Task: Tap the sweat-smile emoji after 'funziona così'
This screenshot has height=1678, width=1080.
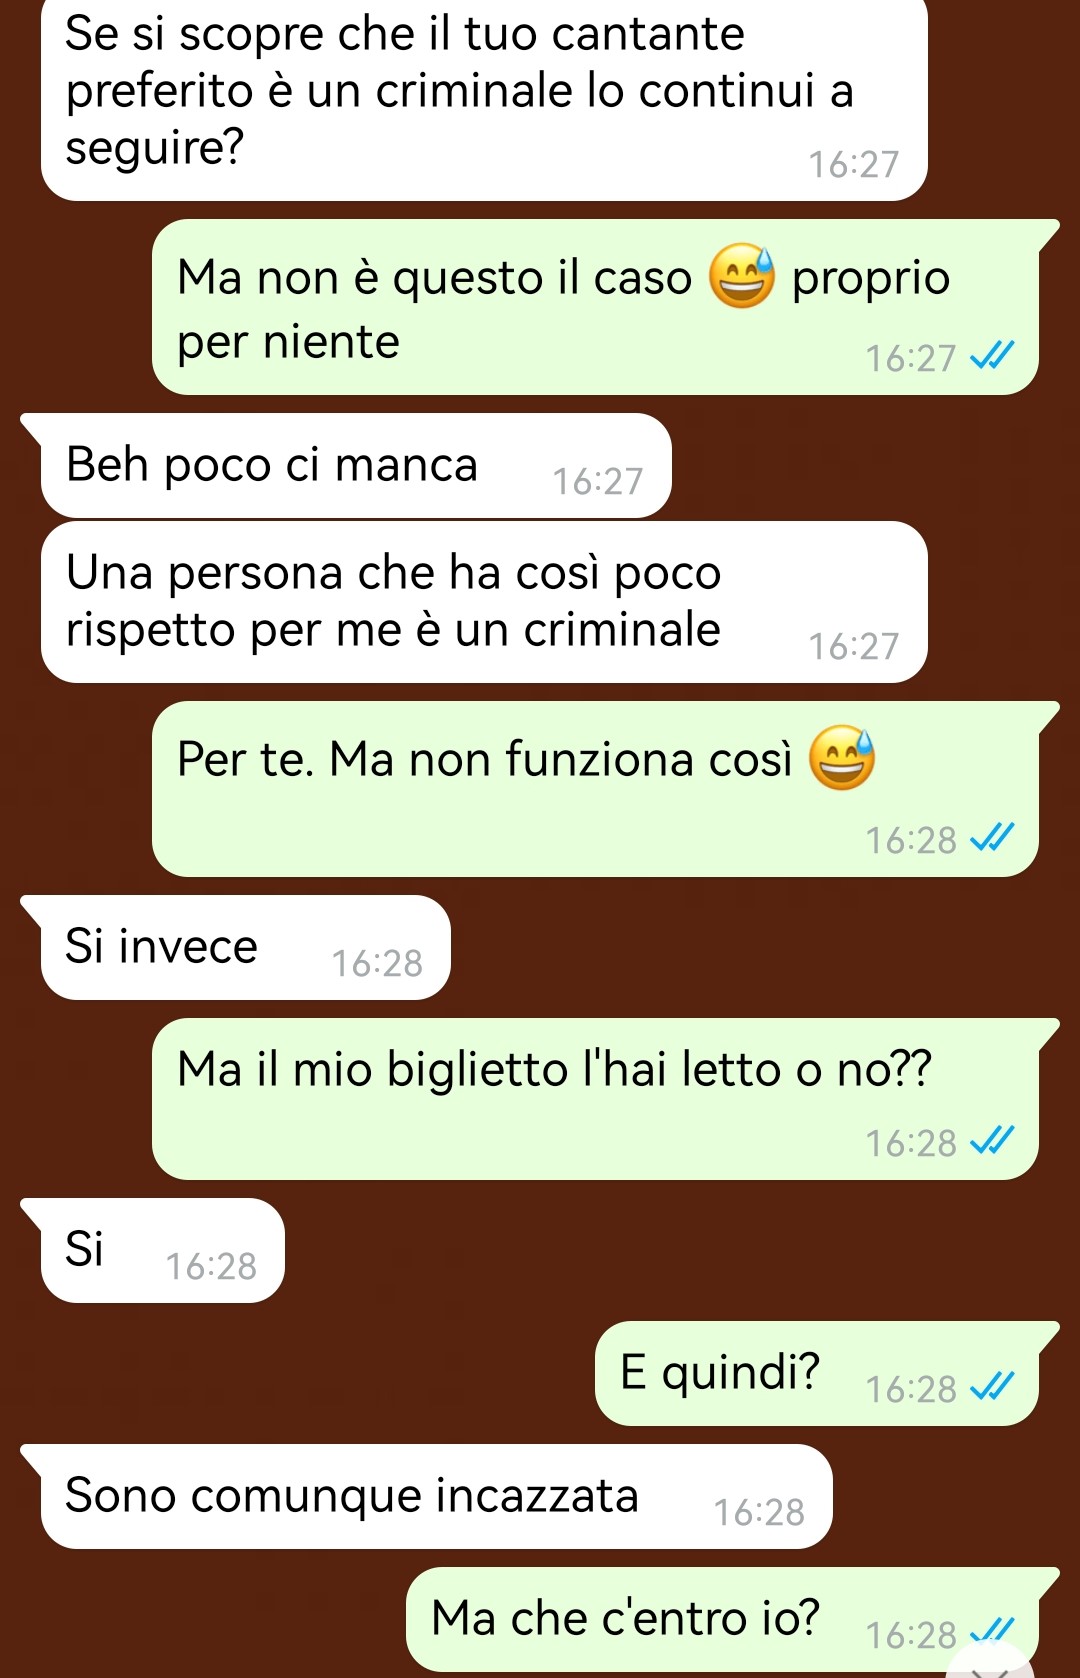Action: point(841,758)
